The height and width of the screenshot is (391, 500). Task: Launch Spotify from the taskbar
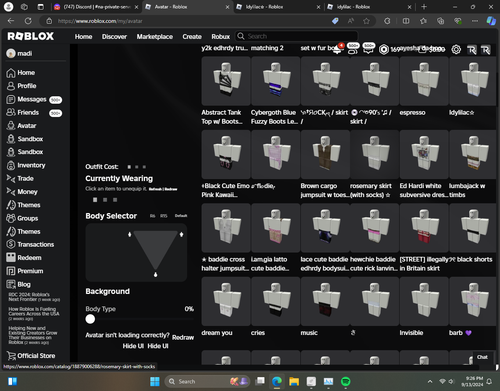346,381
